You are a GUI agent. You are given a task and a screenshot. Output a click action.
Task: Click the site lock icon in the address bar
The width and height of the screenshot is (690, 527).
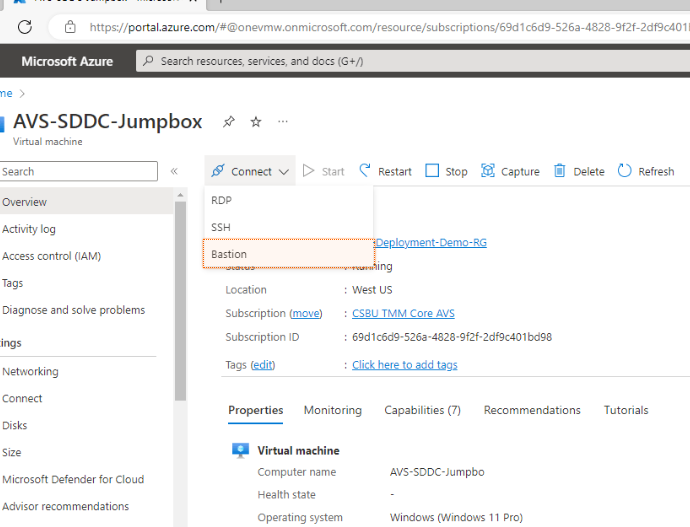pyautogui.click(x=70, y=27)
